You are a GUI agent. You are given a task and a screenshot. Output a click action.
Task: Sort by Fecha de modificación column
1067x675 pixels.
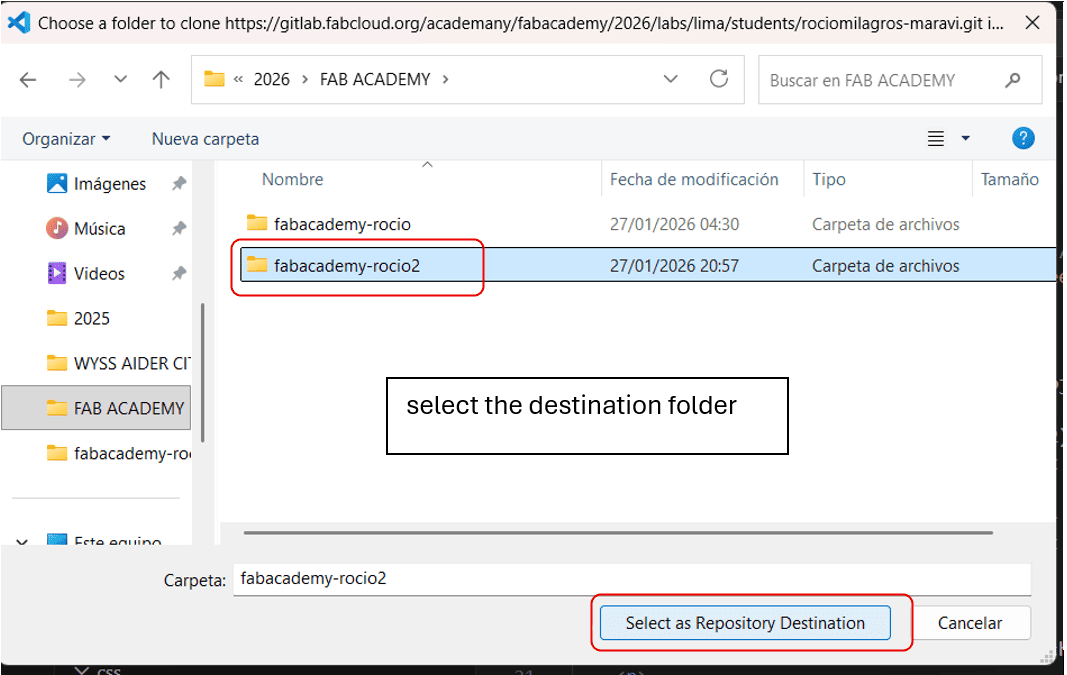(x=694, y=180)
